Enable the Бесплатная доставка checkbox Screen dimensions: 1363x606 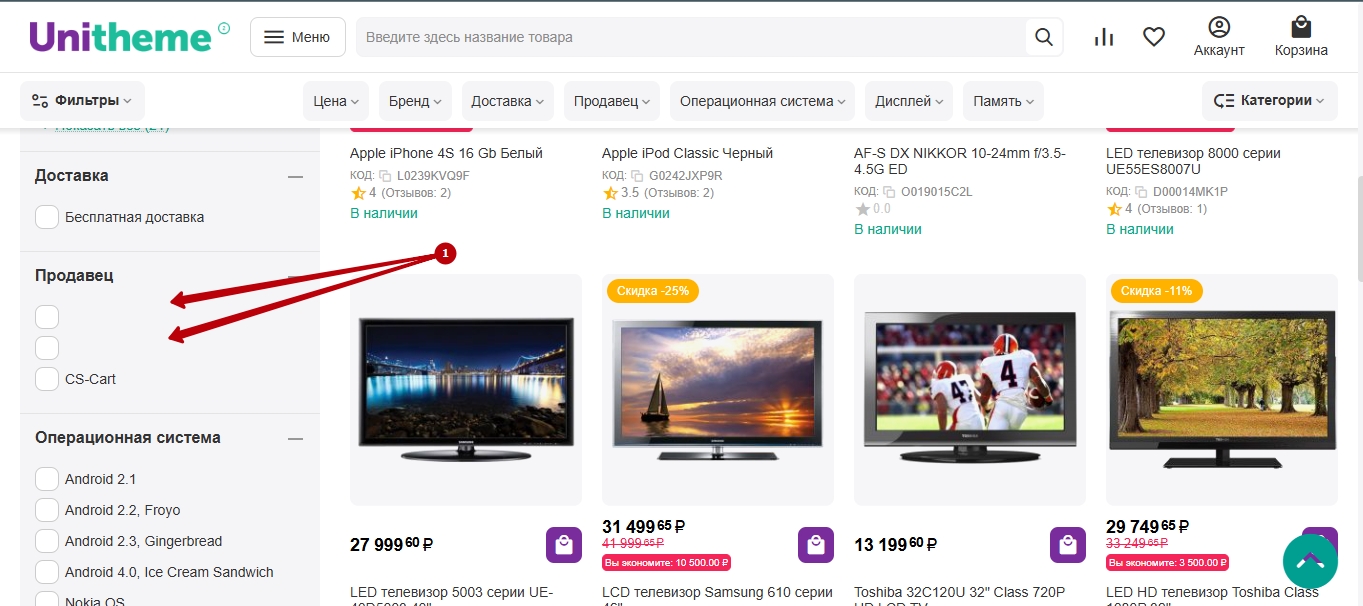(x=47, y=217)
